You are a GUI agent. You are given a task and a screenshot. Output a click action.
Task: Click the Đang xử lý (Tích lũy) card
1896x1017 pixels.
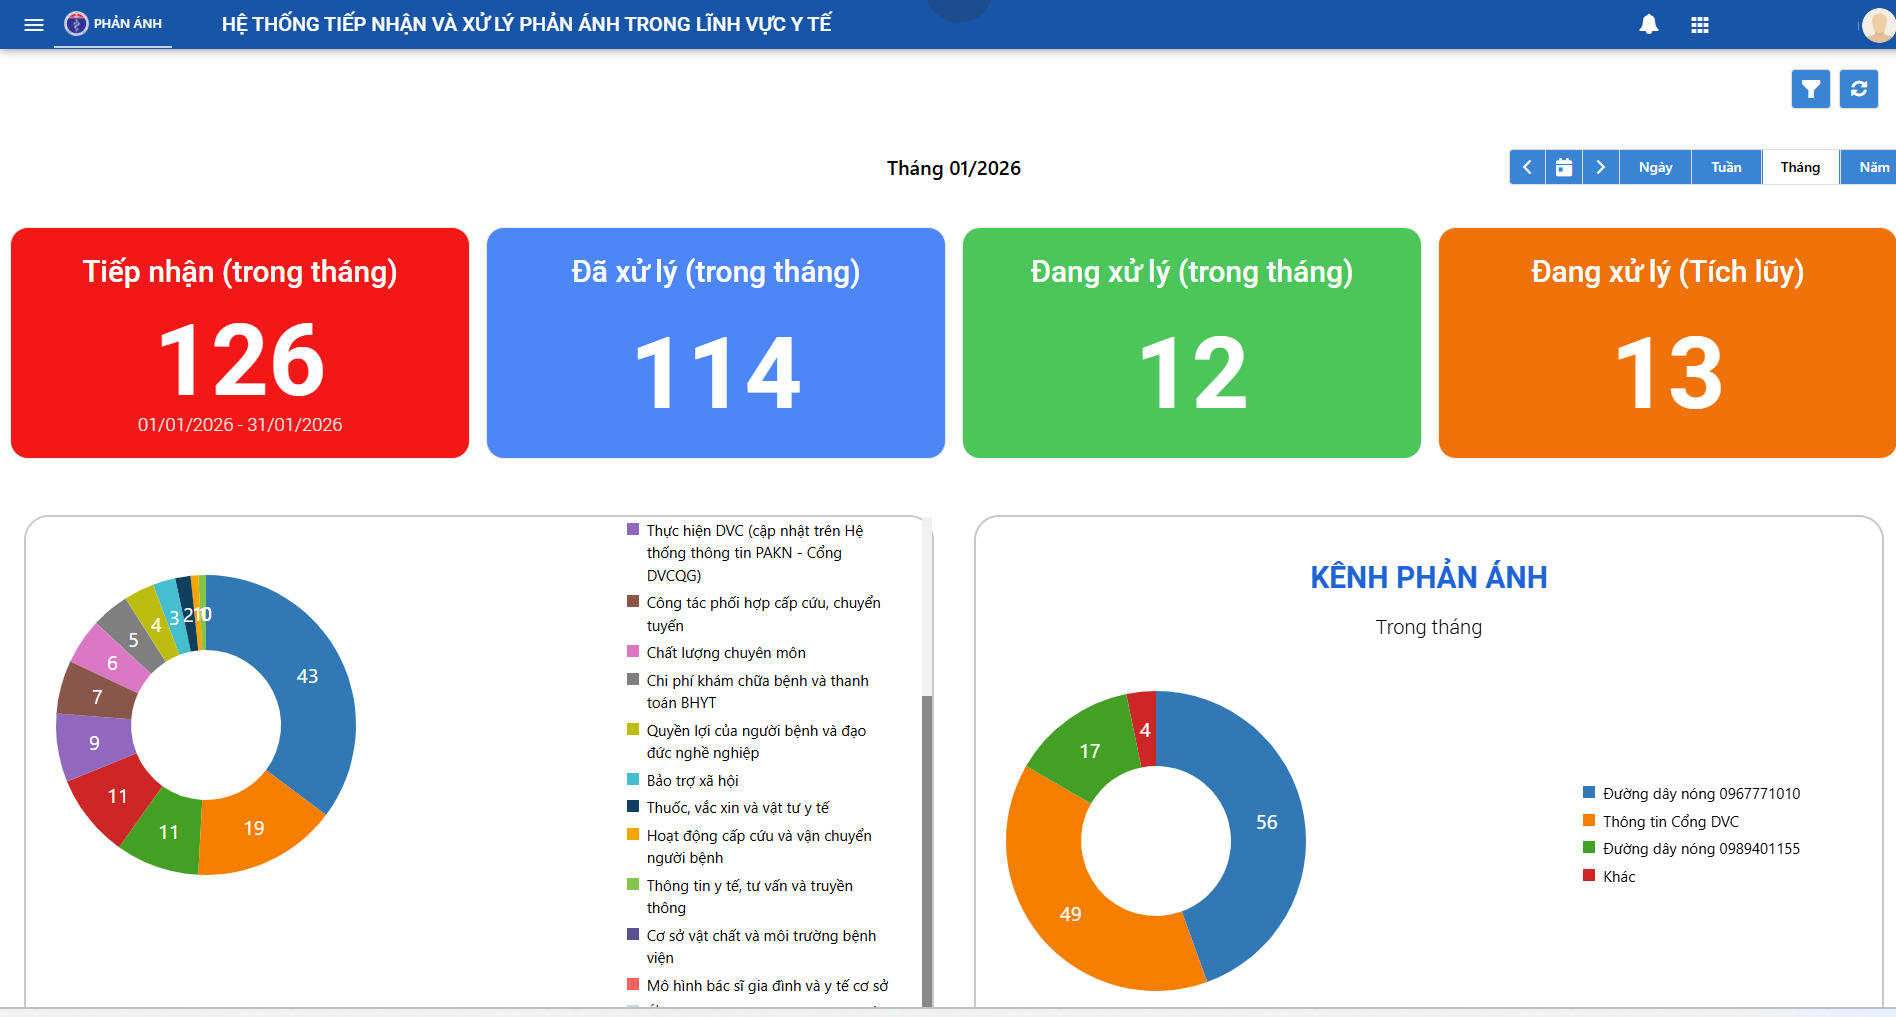[1666, 343]
